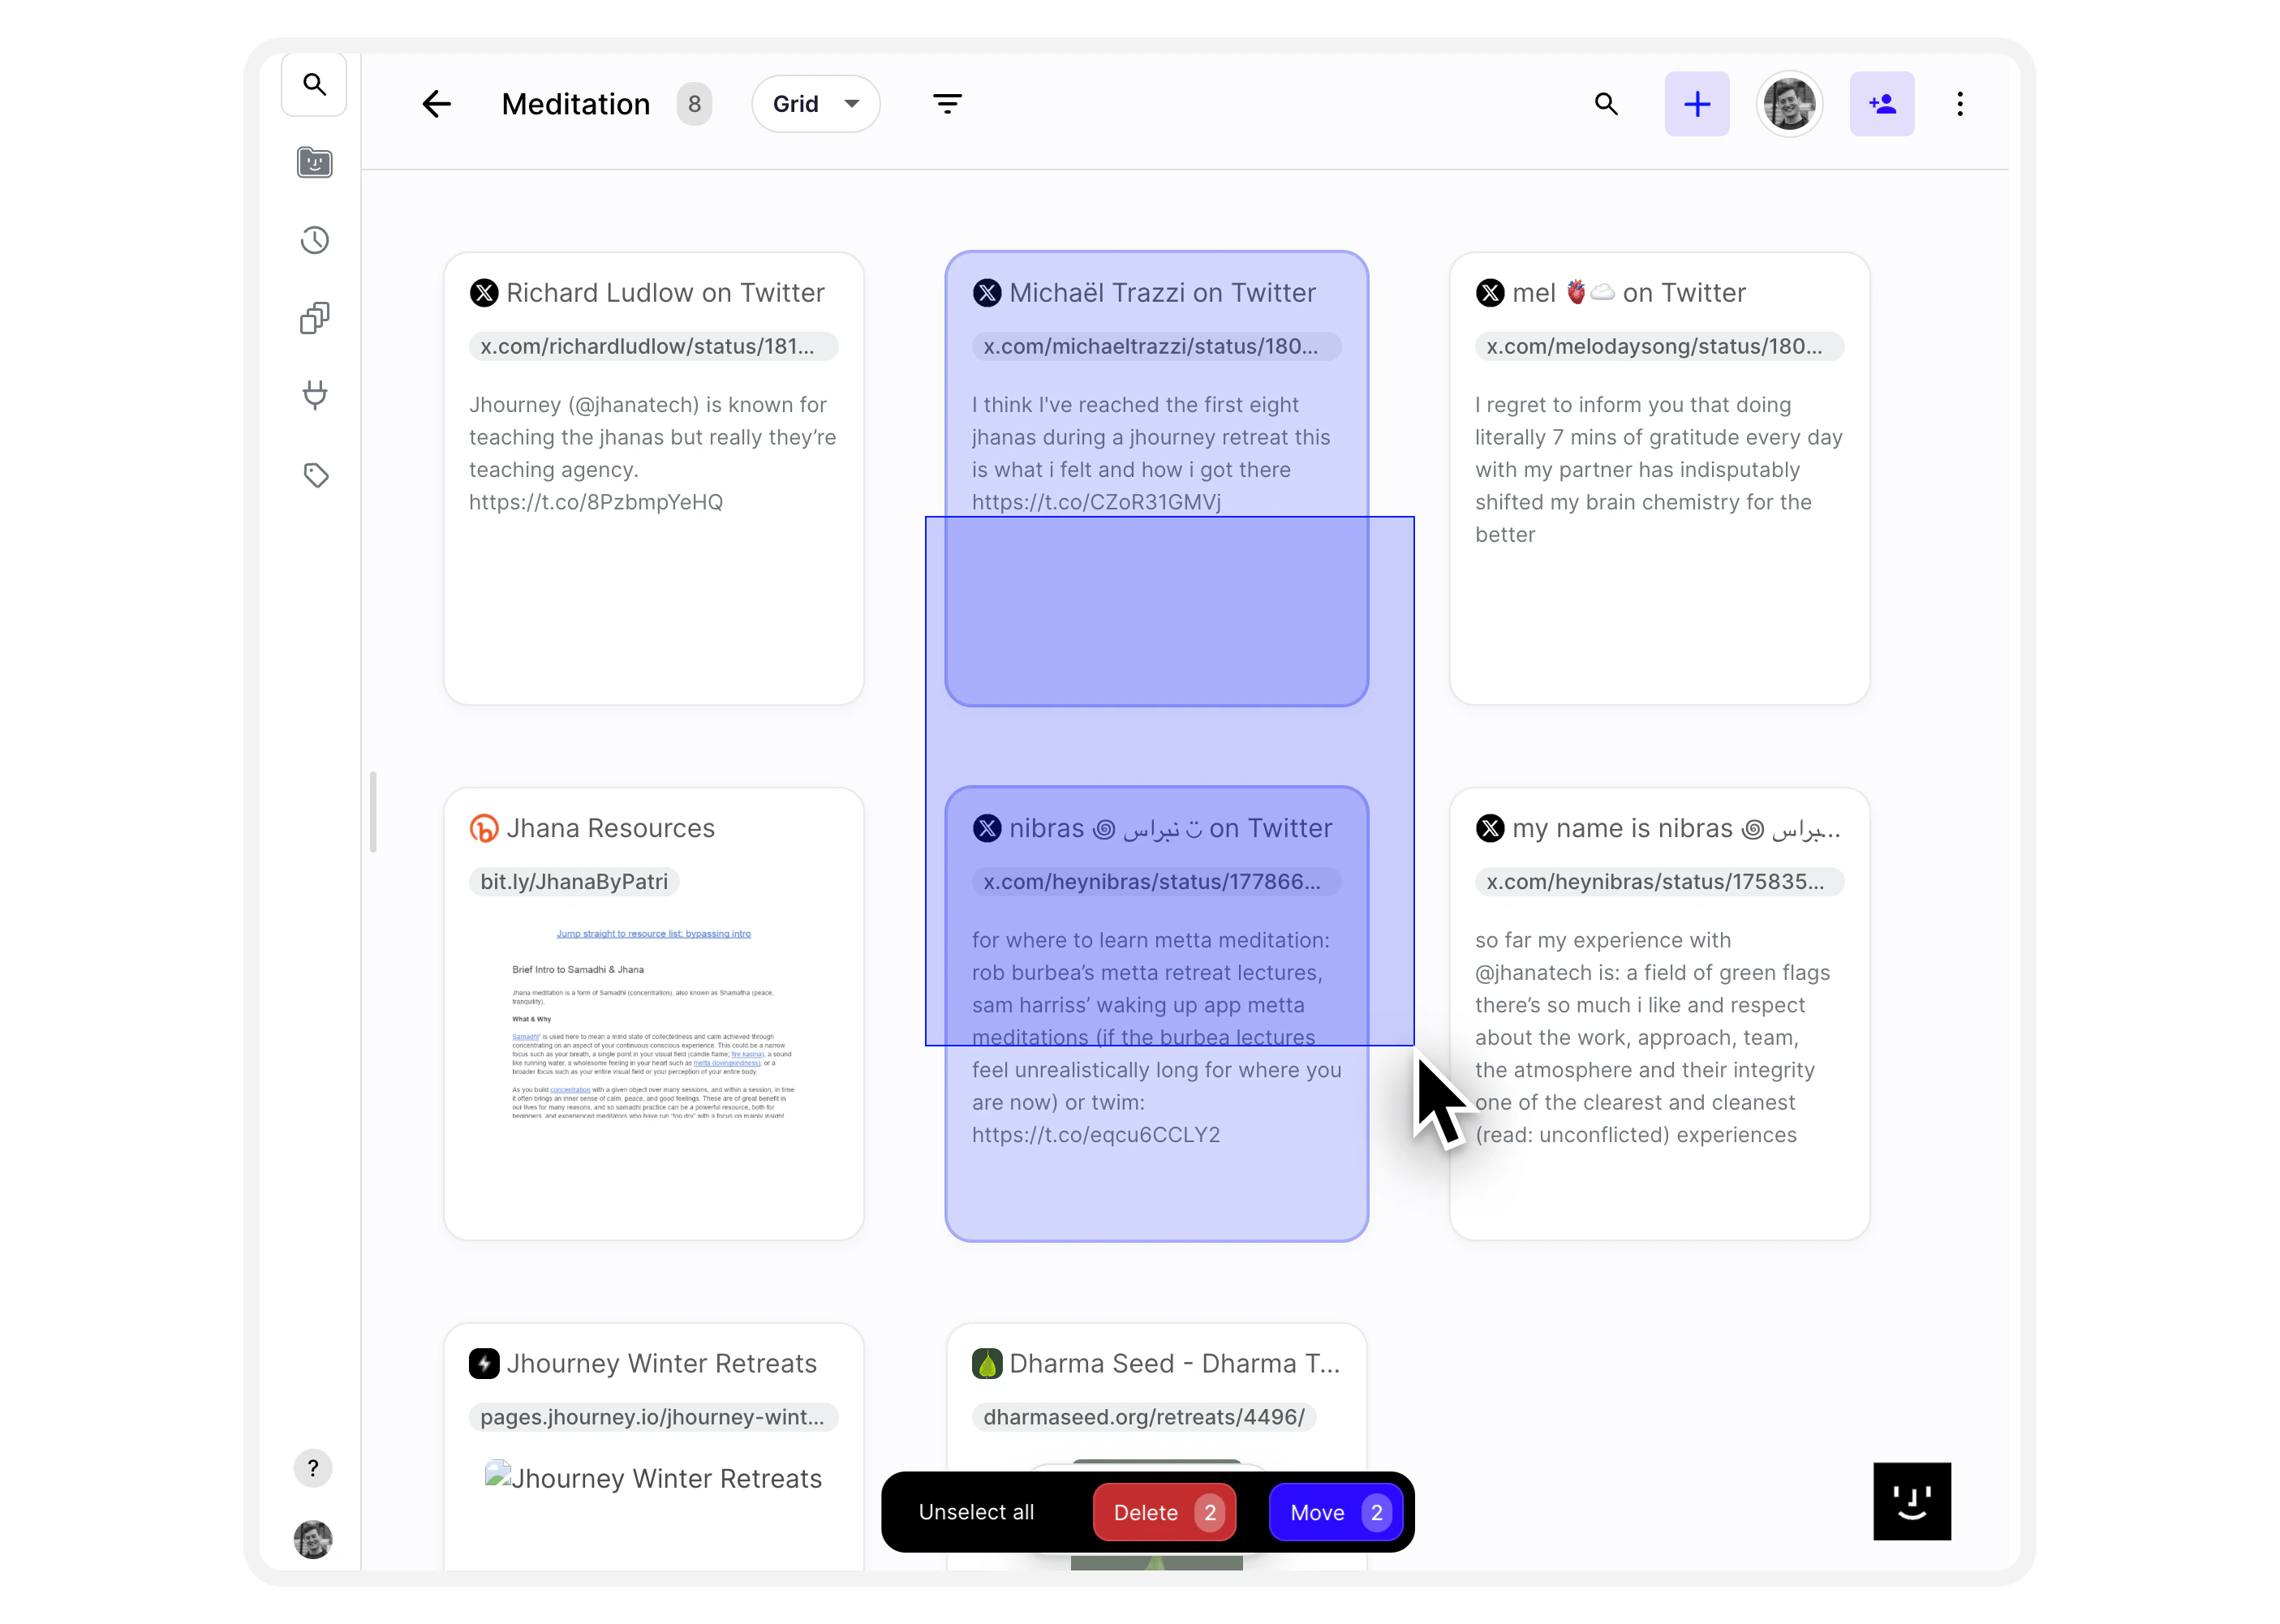Image resolution: width=2280 pixels, height=1624 pixels.
Task: Open x.com/heynibras/status/177866 link
Action: (x=1156, y=882)
